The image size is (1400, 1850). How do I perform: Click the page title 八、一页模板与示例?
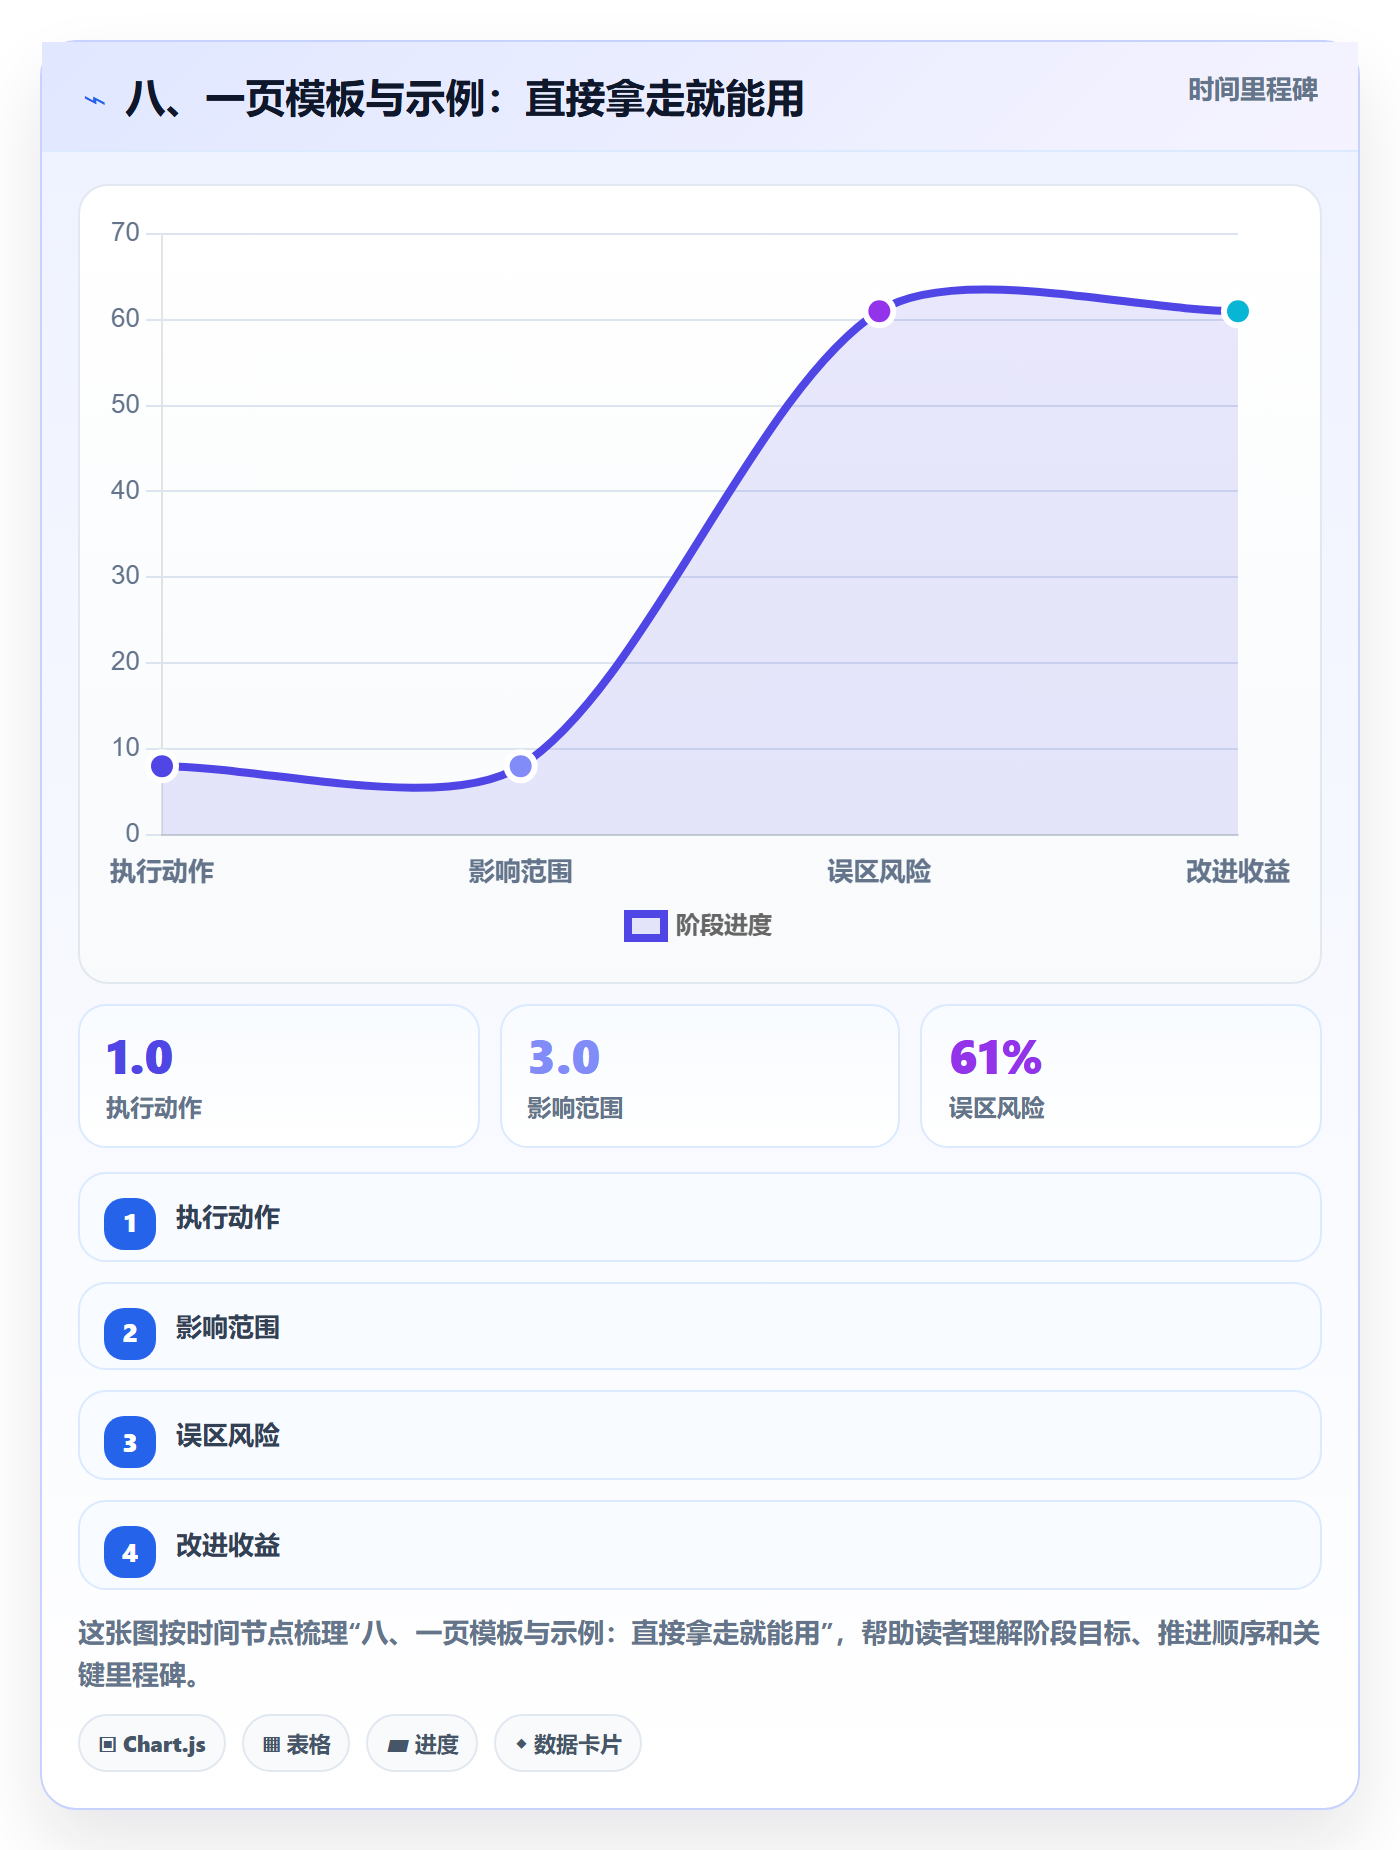(x=465, y=99)
